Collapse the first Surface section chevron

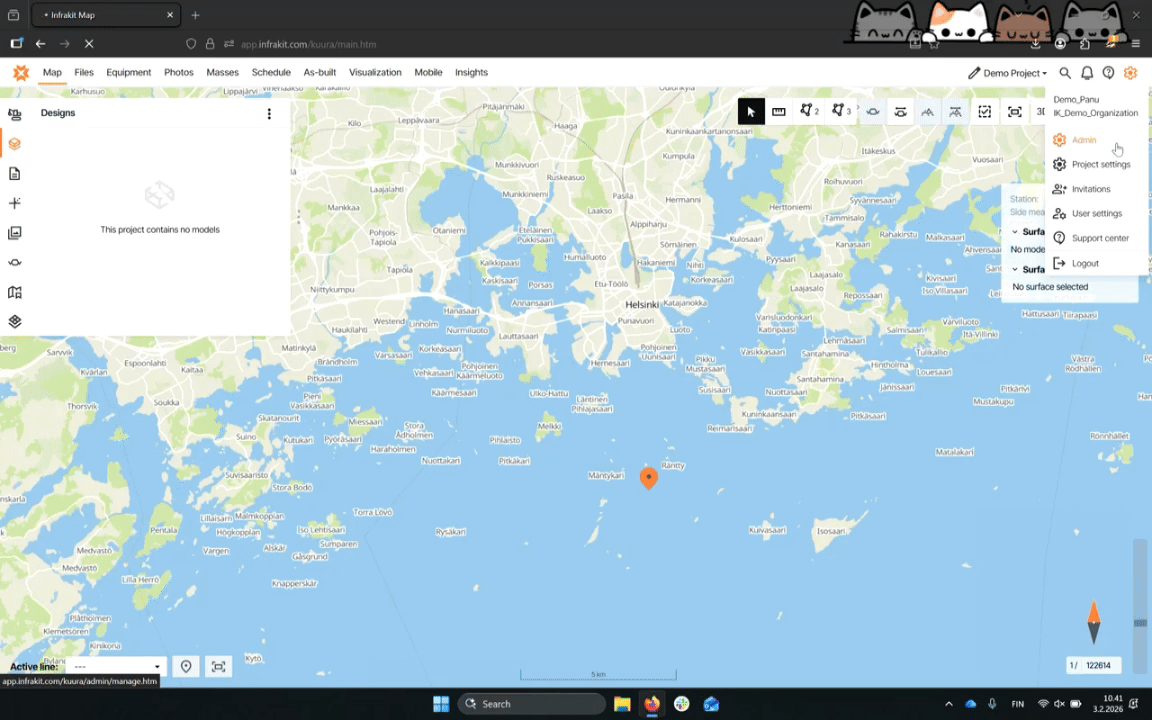pyautogui.click(x=1015, y=231)
